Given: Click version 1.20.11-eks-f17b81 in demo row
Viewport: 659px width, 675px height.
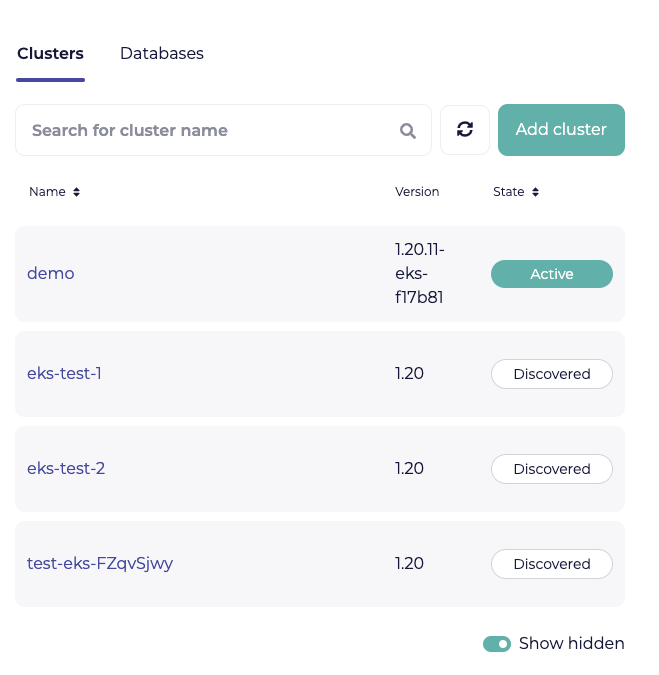Looking at the screenshot, I should (x=420, y=273).
